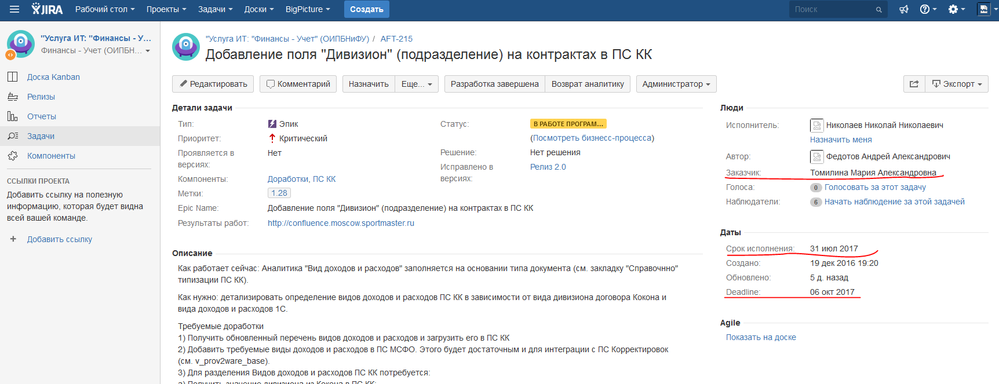
Task: Click the Доска Kanban board icon
Action: pos(13,77)
